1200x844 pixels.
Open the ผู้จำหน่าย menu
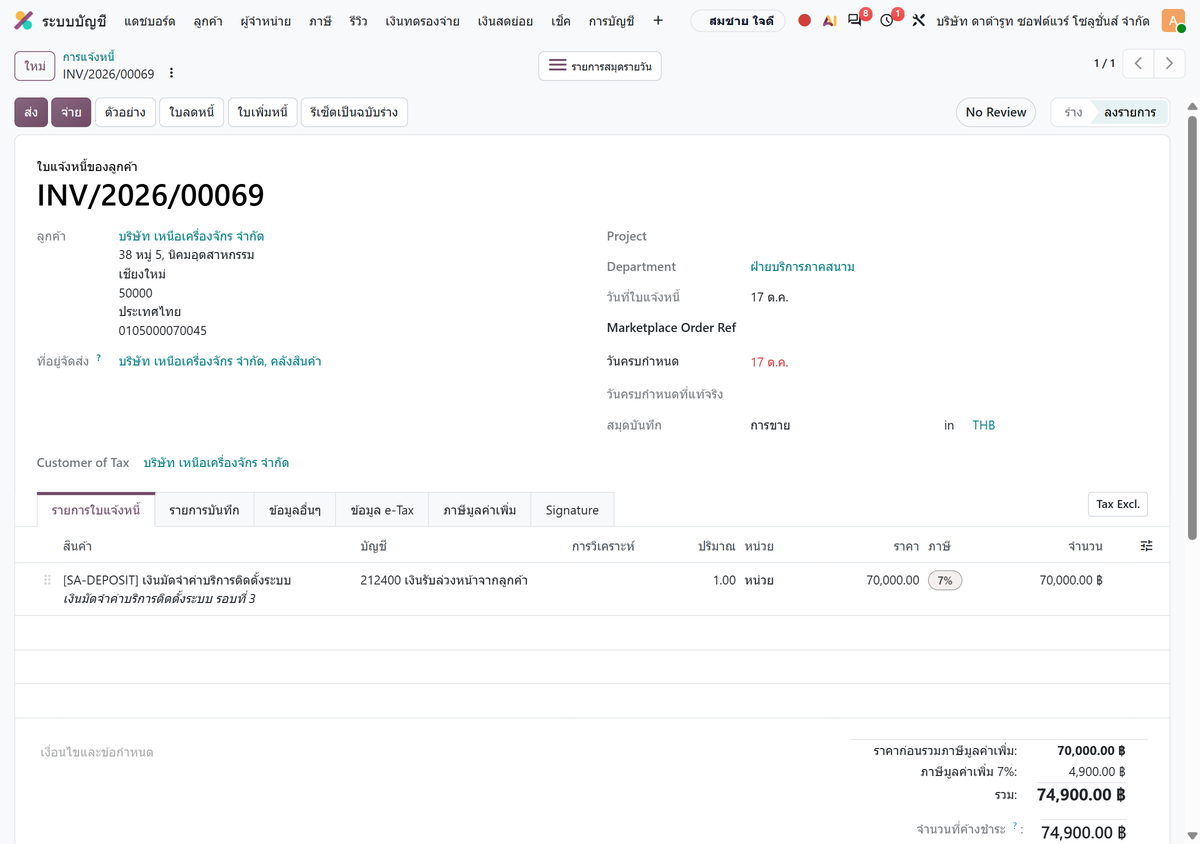(x=266, y=21)
